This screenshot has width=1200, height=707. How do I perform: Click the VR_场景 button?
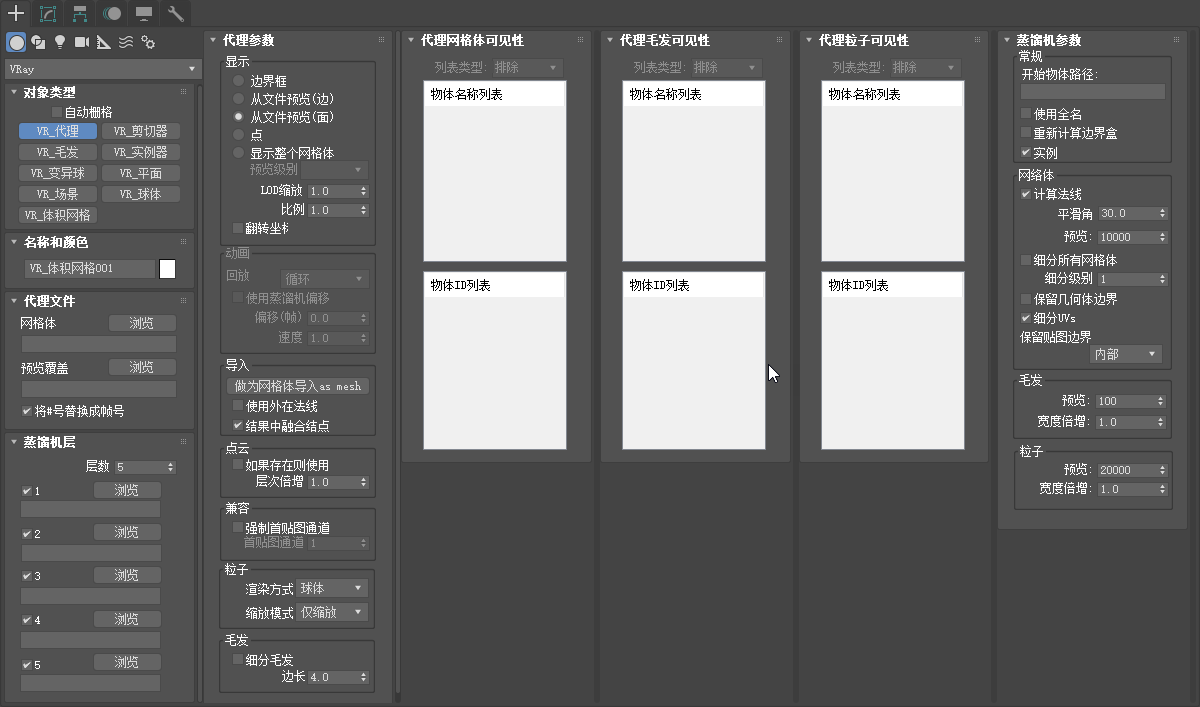click(x=58, y=194)
